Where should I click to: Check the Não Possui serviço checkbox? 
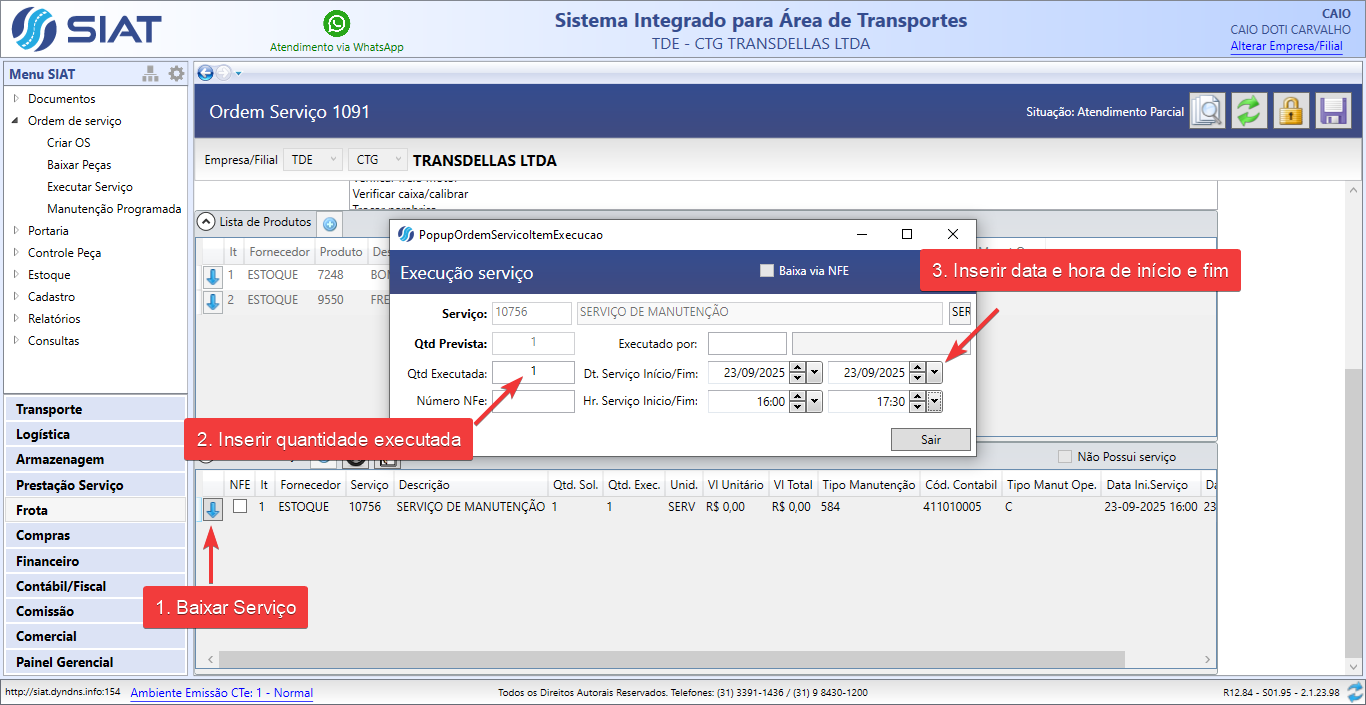pos(1065,457)
